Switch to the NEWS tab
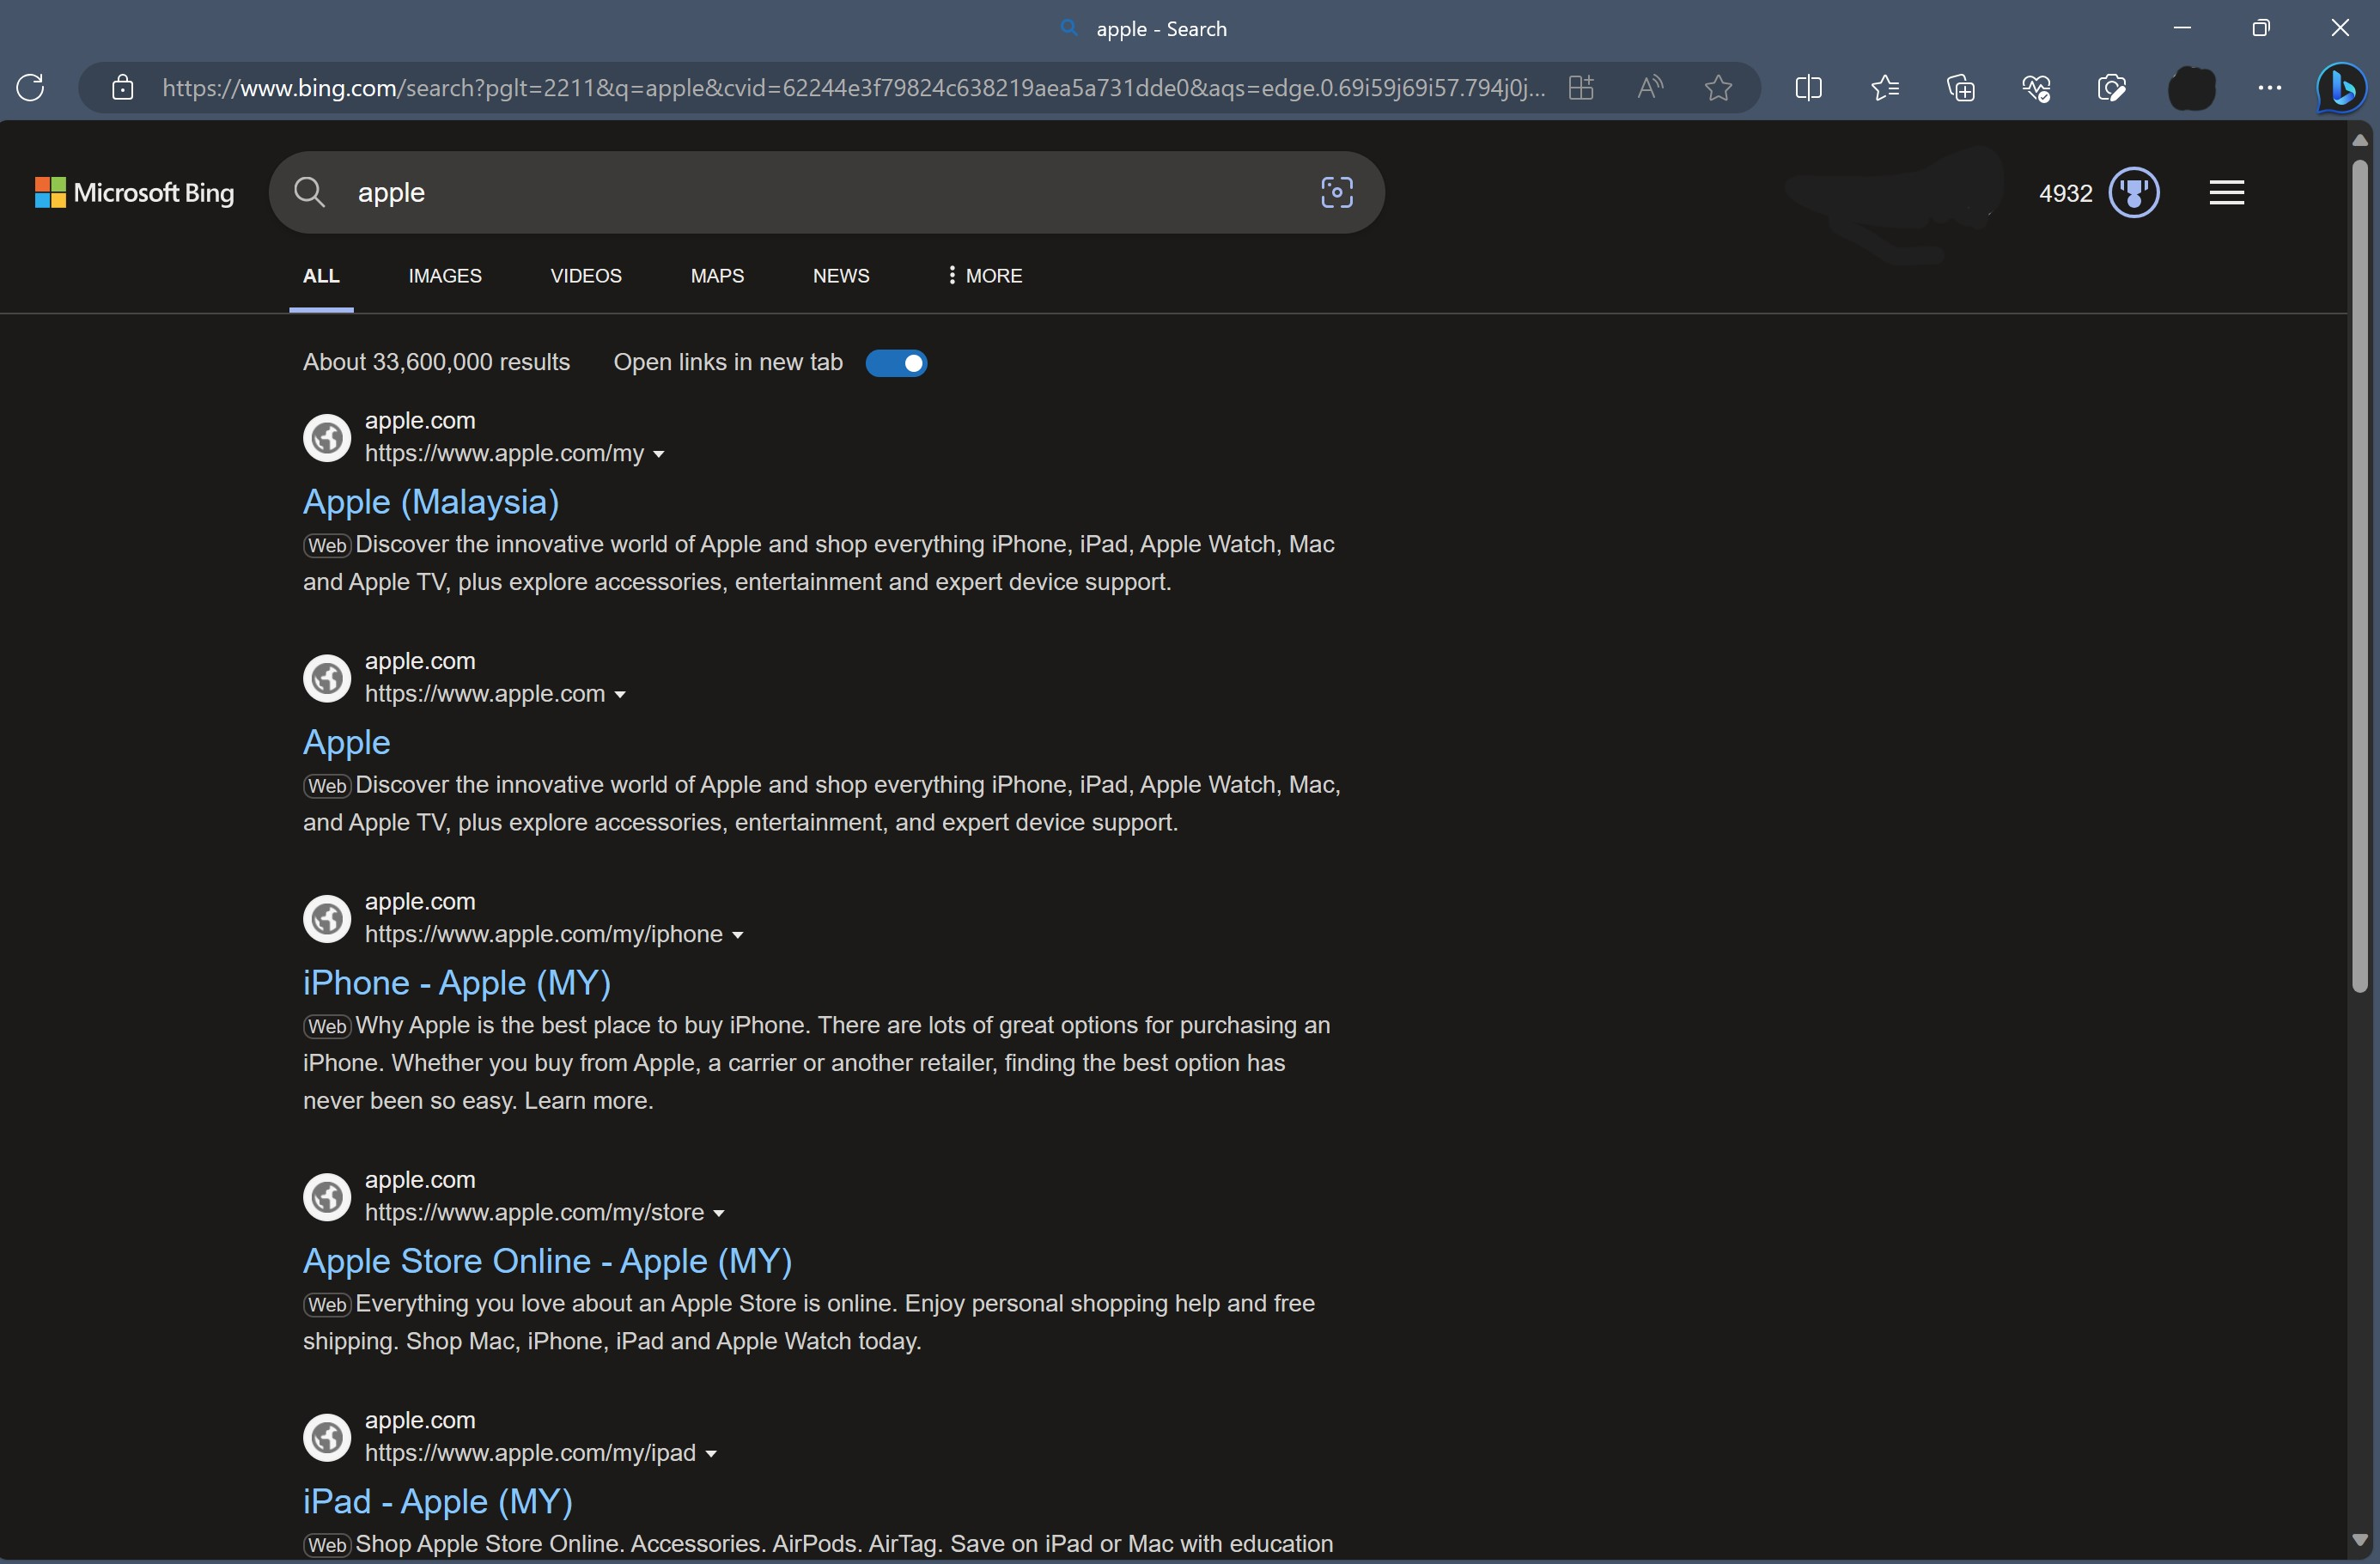Screen dimensions: 2380x1564 coord(841,276)
